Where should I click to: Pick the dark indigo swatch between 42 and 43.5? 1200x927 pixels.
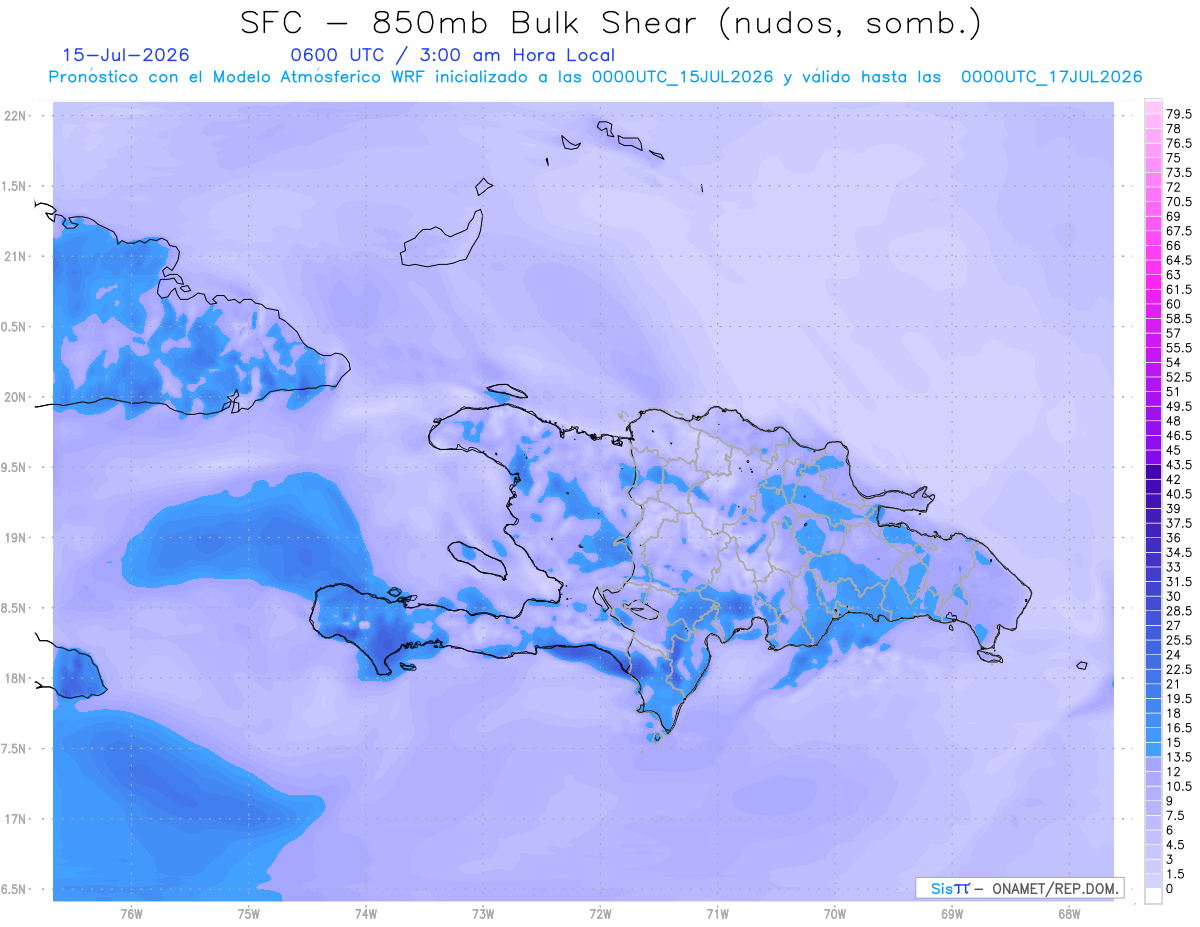coord(1154,472)
